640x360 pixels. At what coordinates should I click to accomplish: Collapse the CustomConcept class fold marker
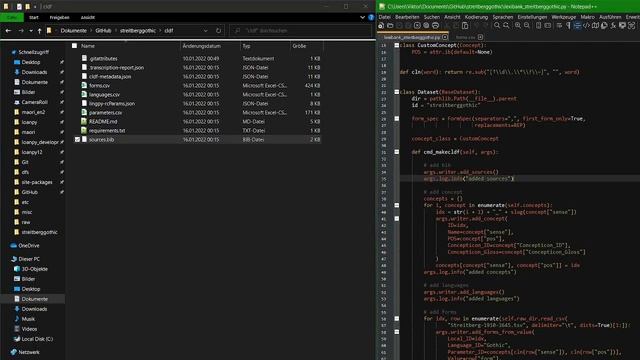(396, 45)
